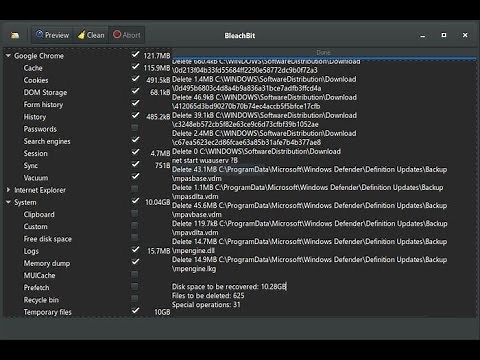
Task: Click the Preview magnifier button
Action: (x=53, y=35)
